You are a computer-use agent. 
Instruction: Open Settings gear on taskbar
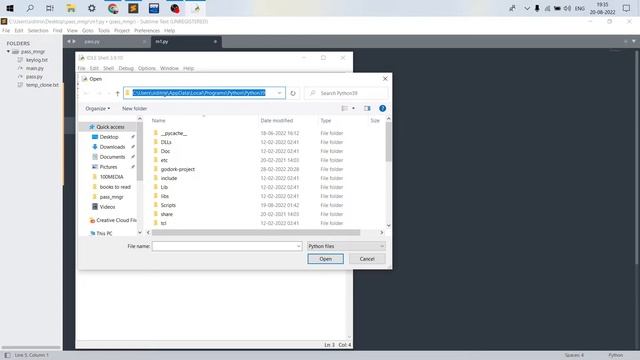(92, 8)
